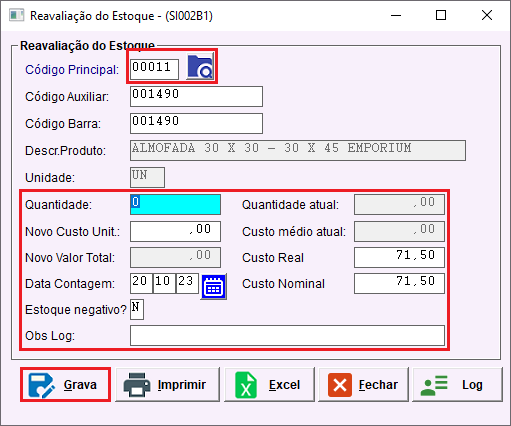The height and width of the screenshot is (426, 511).
Task: Print using the Imprimir button
Action: click(x=167, y=385)
